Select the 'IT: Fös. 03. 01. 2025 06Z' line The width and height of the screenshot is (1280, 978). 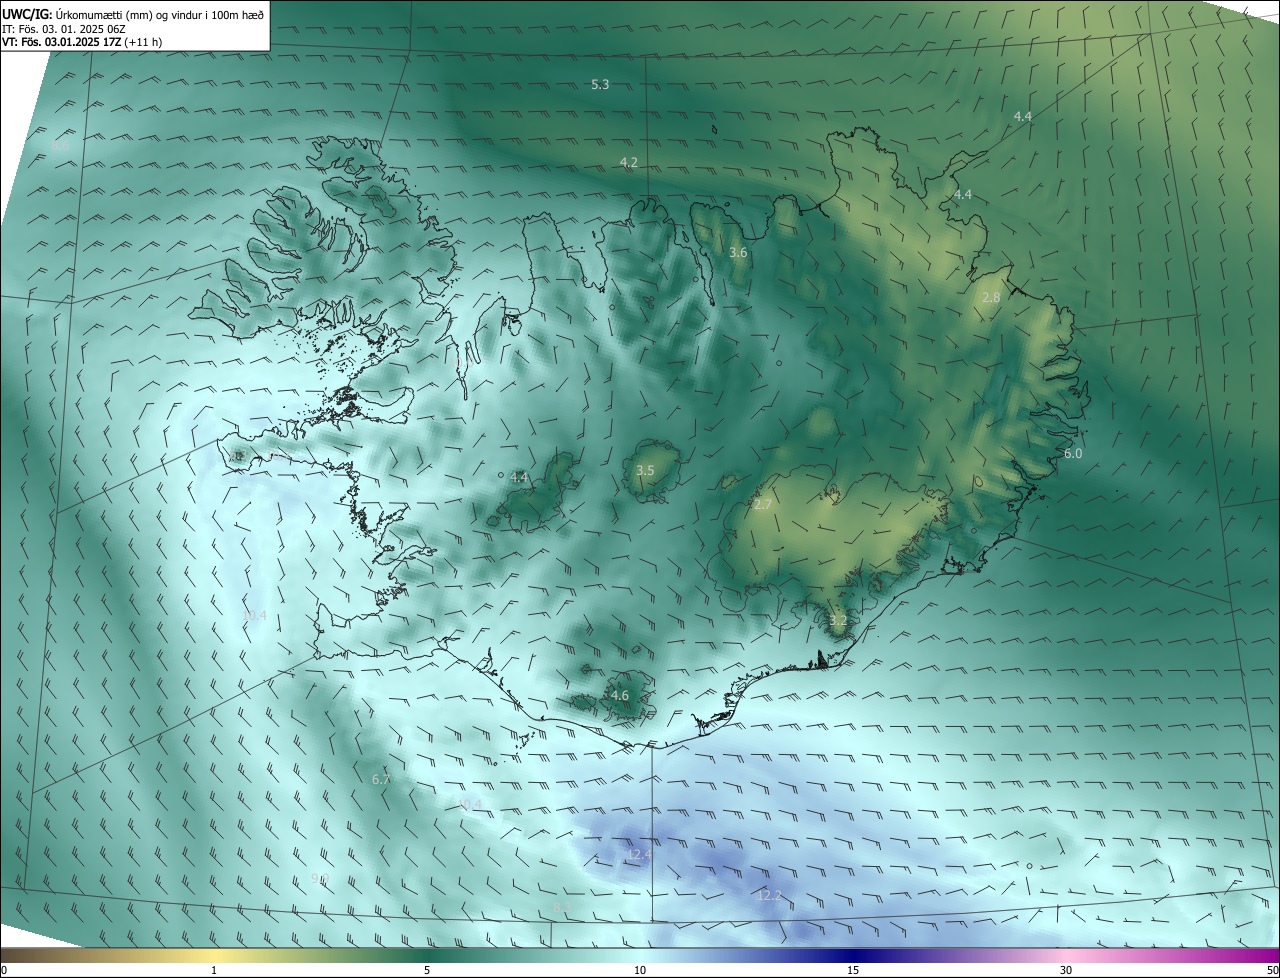[64, 28]
